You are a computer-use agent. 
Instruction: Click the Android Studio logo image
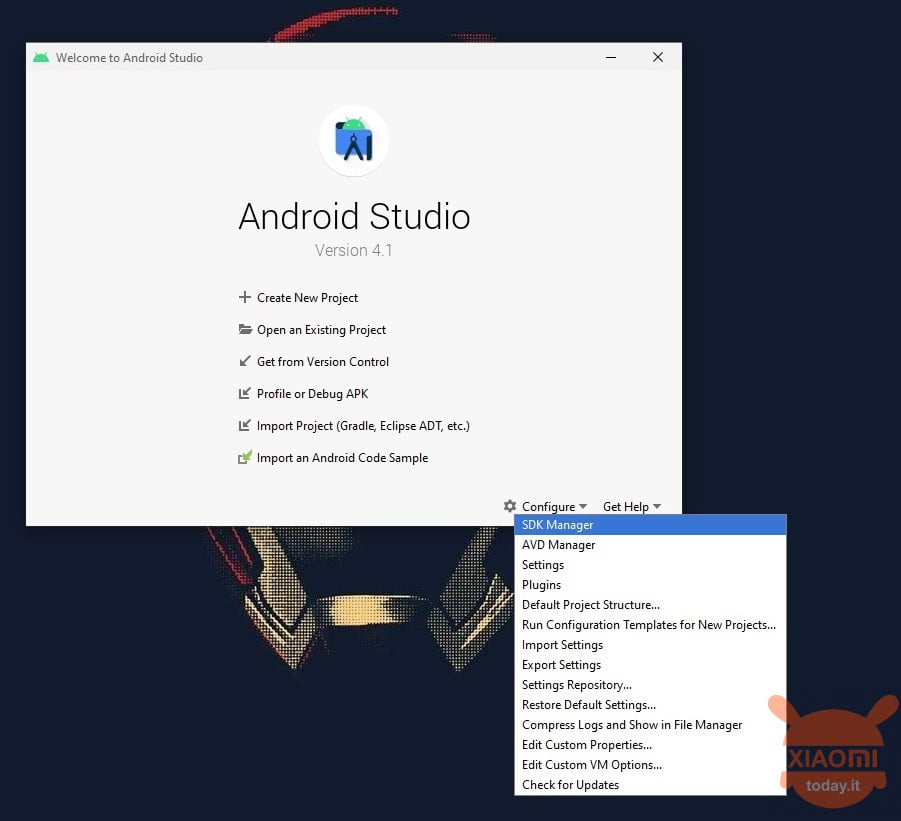pyautogui.click(x=354, y=140)
